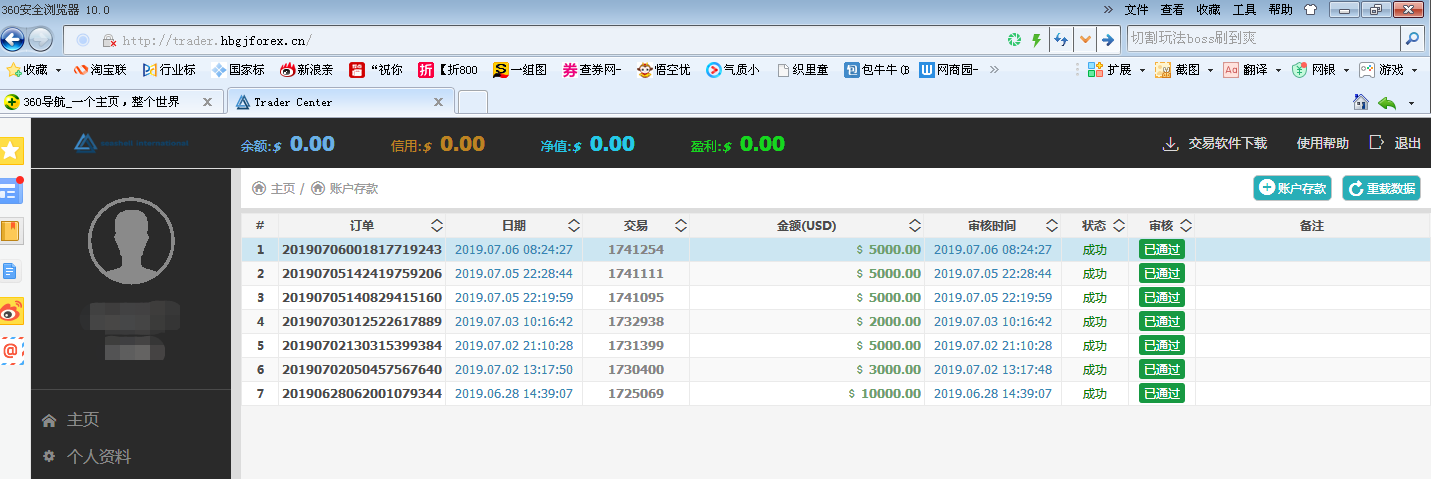Click the yellow star favorites sidebar icon
The height and width of the screenshot is (479, 1431).
[11, 151]
